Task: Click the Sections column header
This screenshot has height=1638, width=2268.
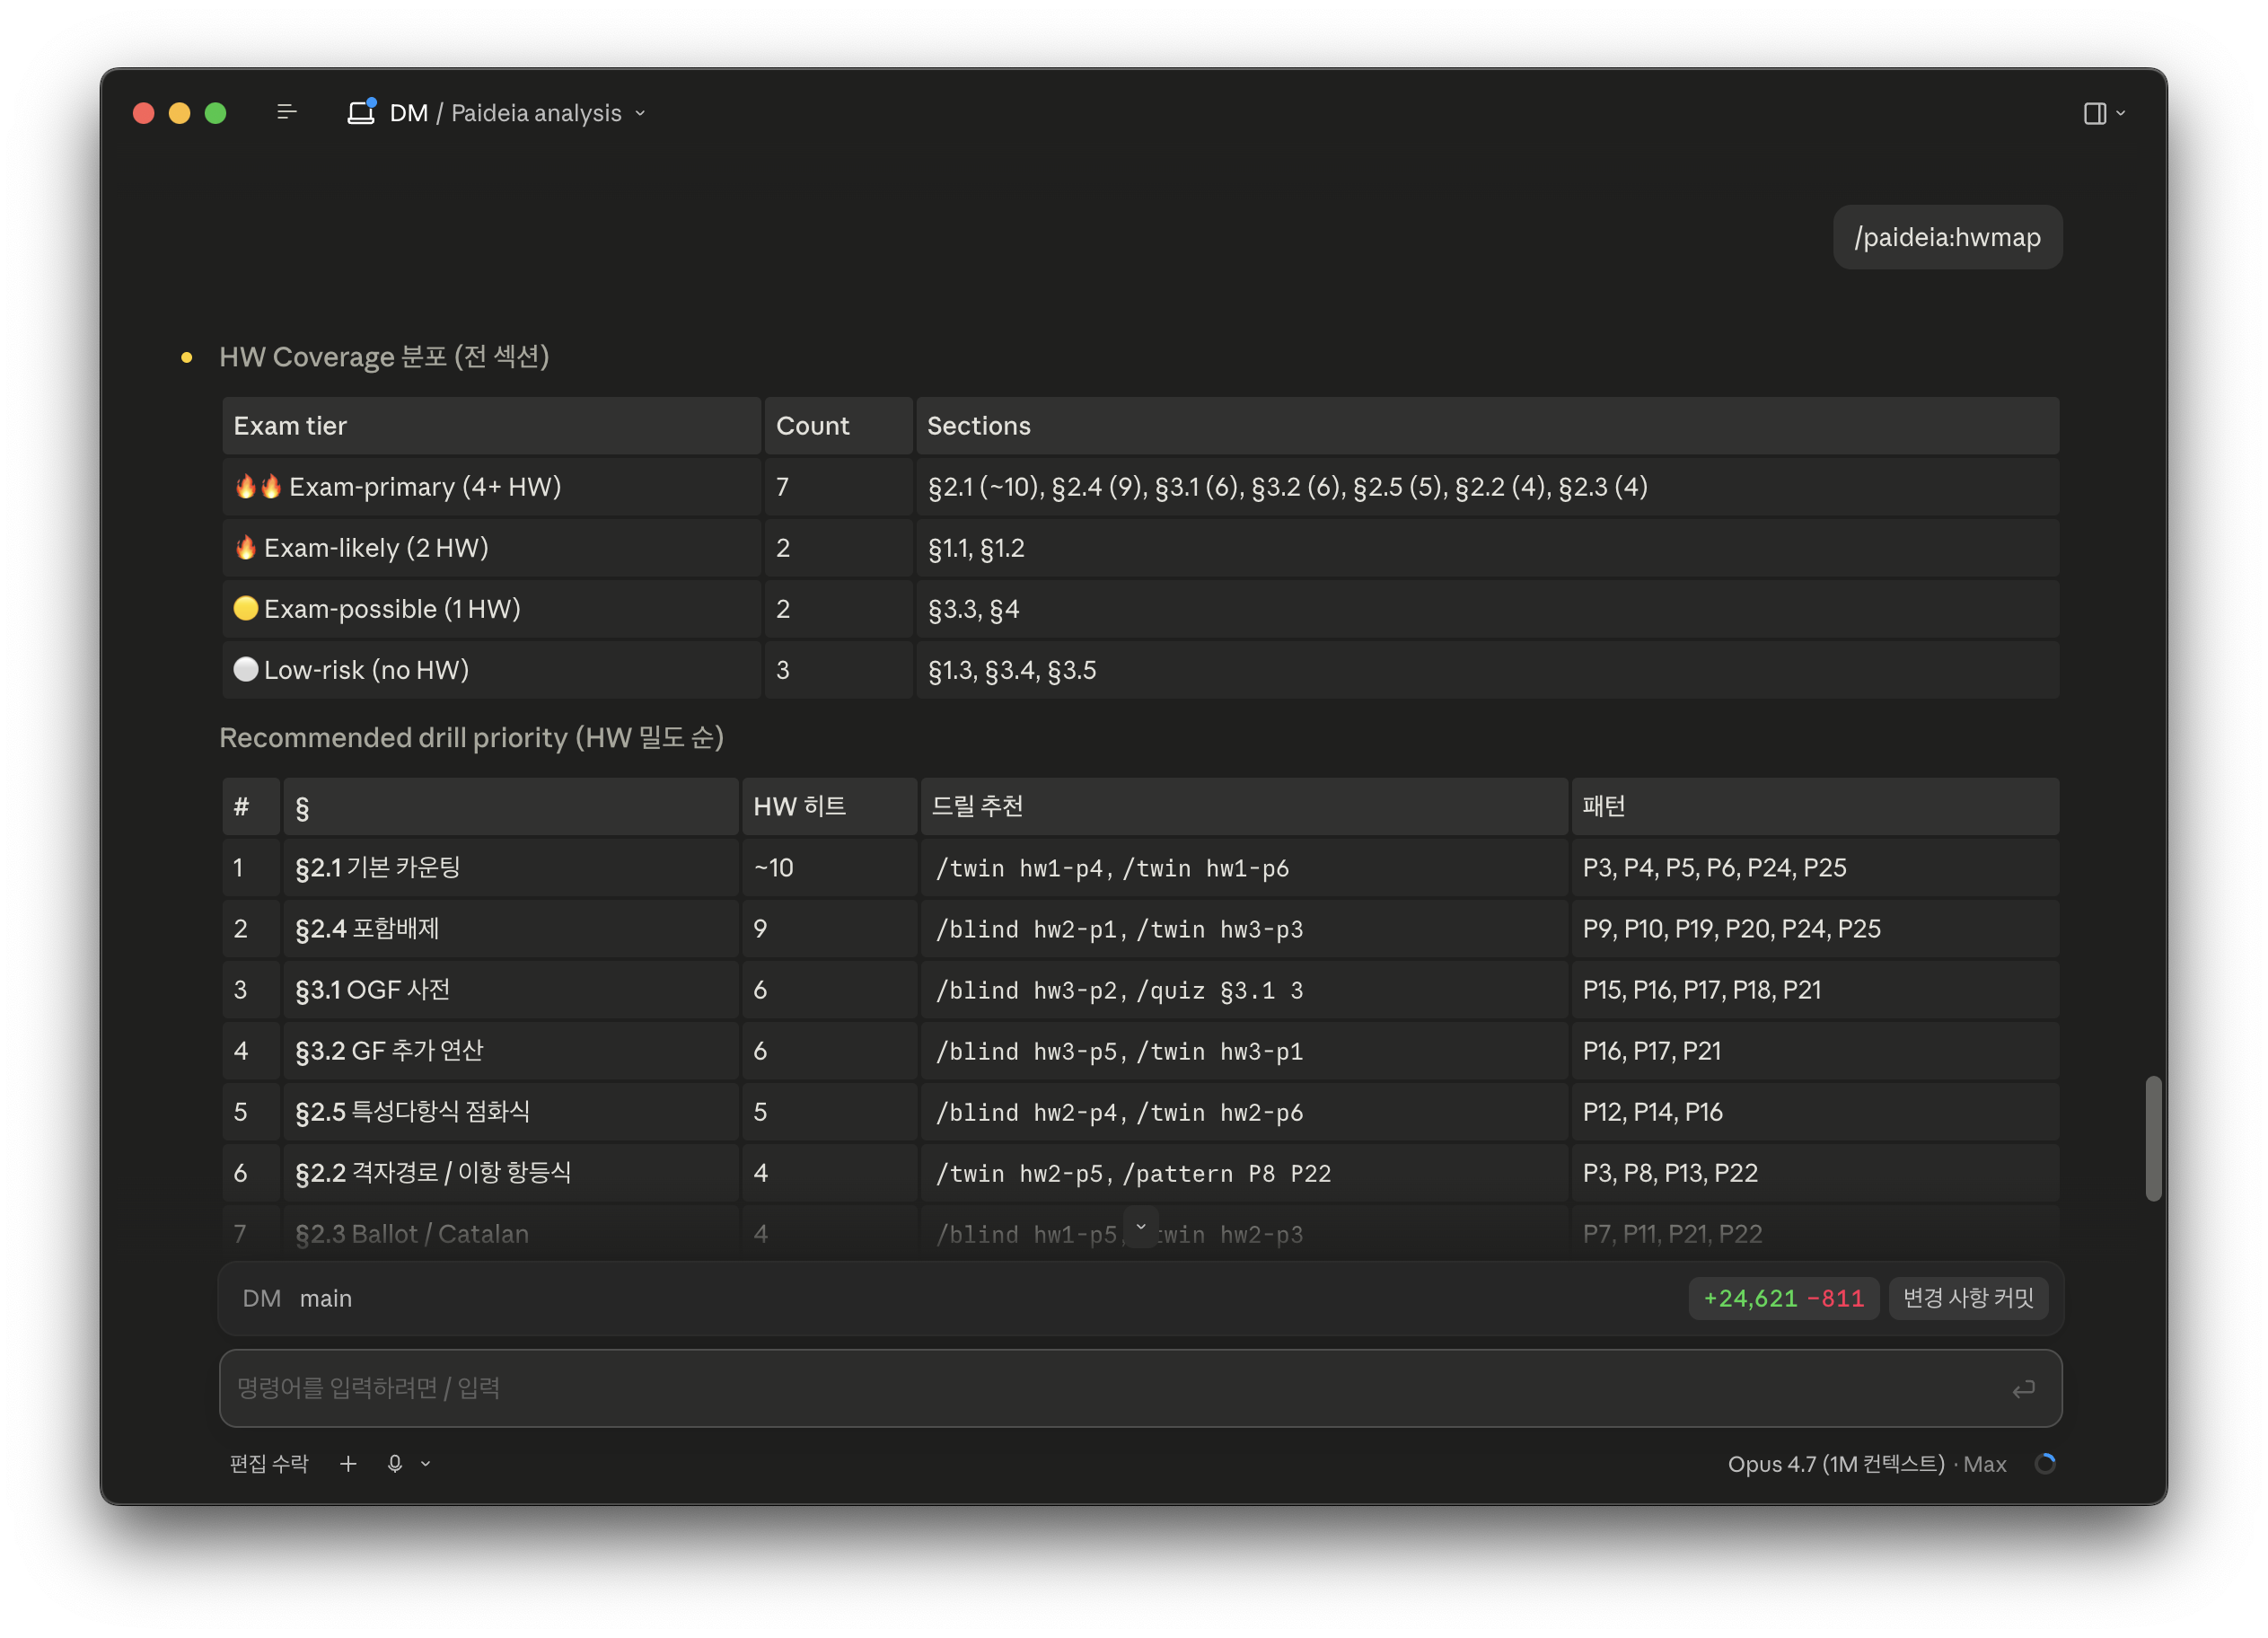Action: (x=1487, y=425)
